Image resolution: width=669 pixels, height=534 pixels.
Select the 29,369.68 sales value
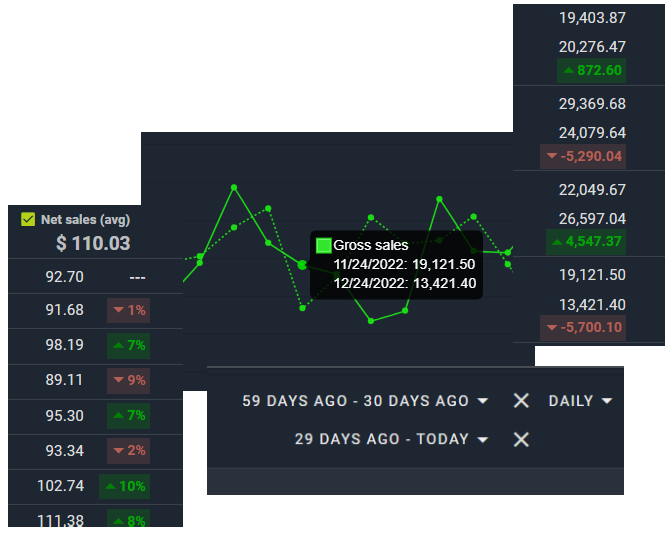point(592,104)
